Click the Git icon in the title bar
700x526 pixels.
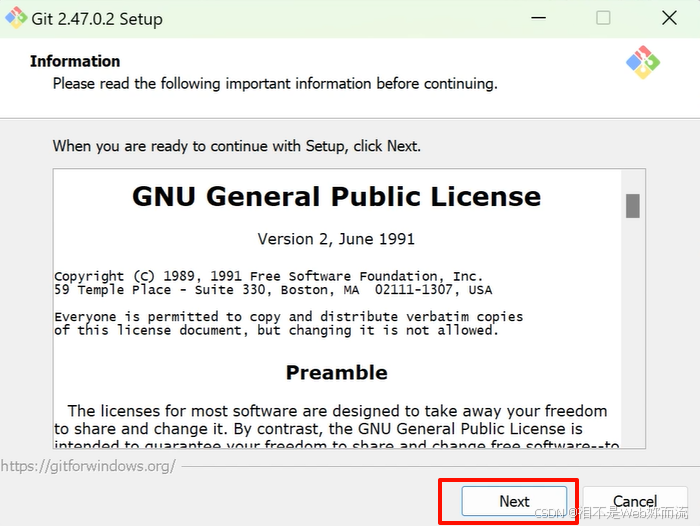(x=16, y=18)
